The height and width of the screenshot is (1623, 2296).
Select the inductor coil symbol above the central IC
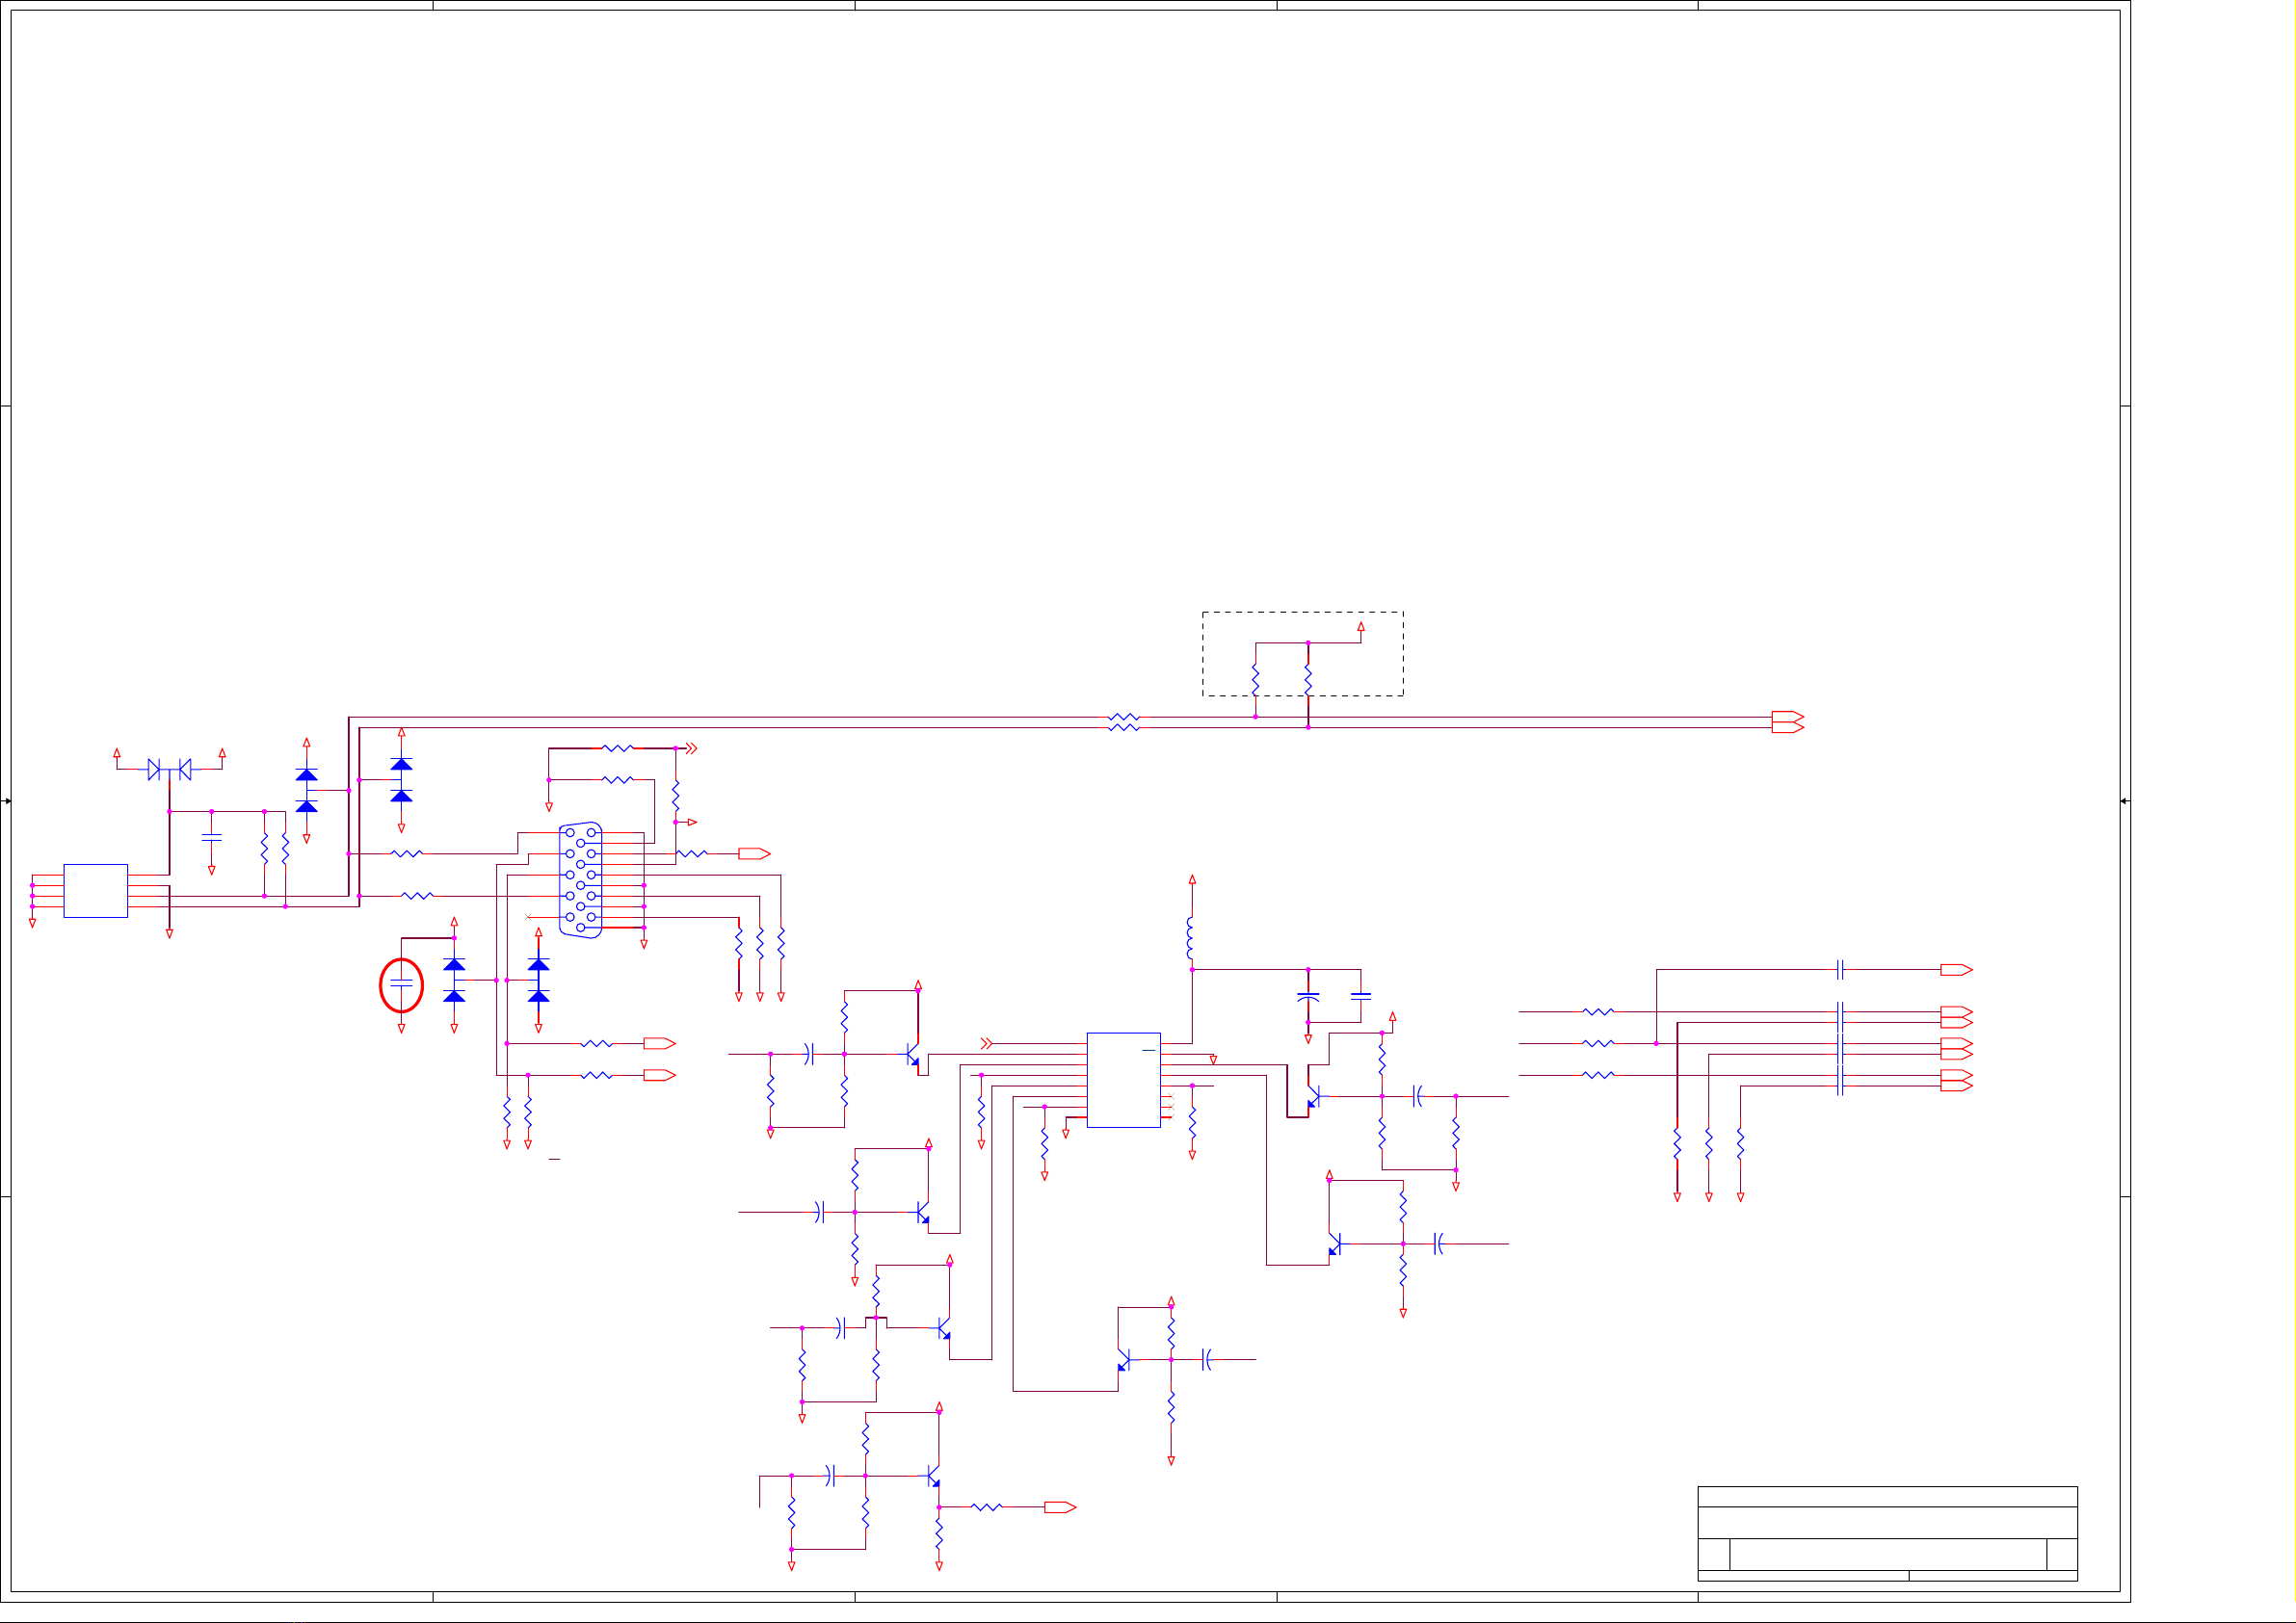point(1190,939)
